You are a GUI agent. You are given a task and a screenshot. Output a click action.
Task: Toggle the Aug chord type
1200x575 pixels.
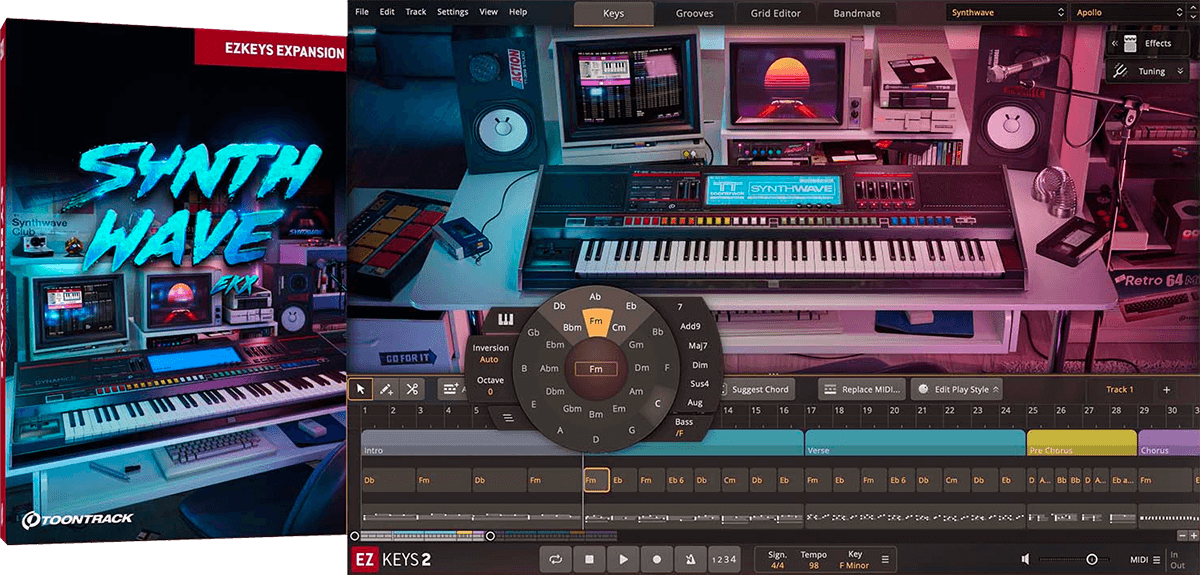tap(695, 403)
